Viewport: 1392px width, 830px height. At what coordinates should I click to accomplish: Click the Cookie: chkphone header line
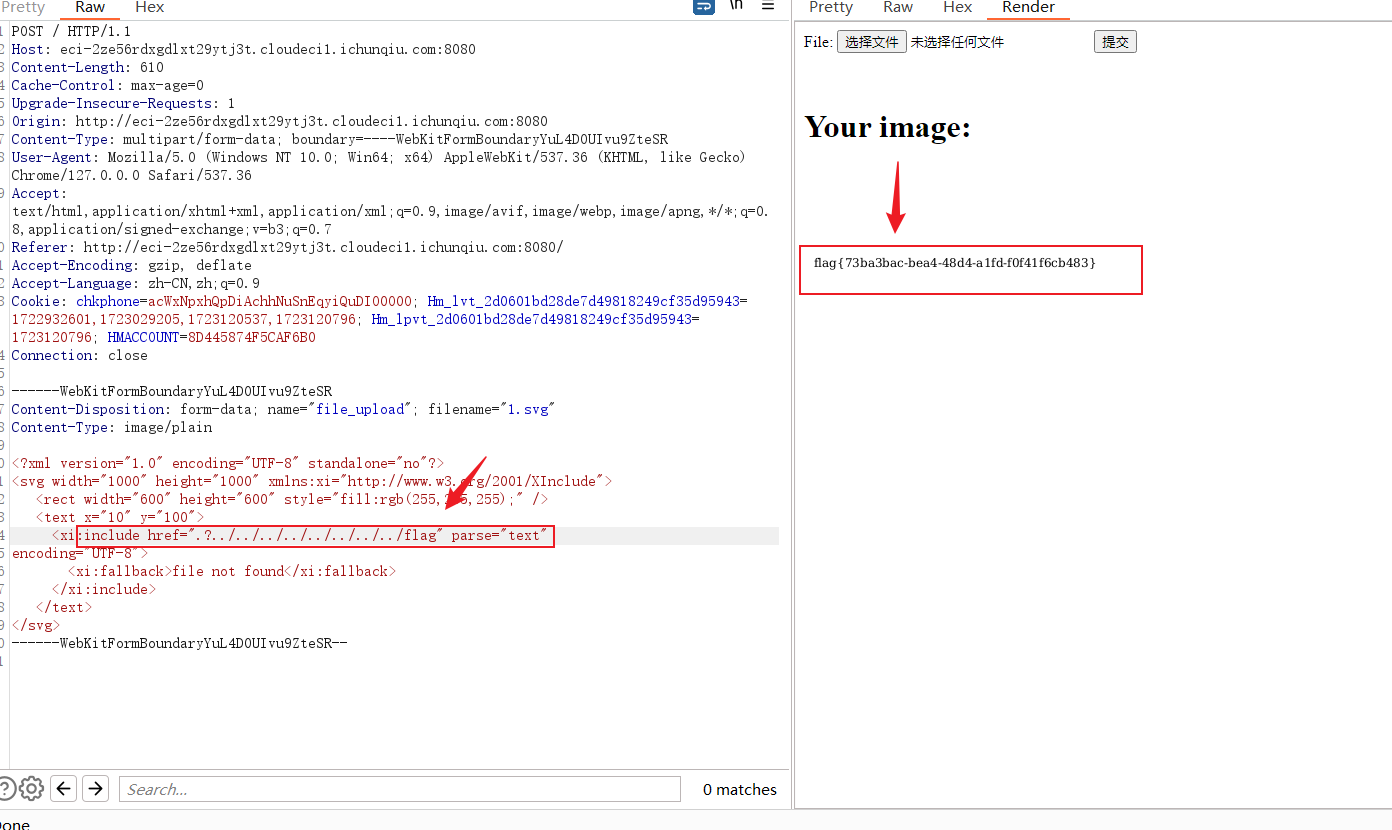tap(380, 301)
